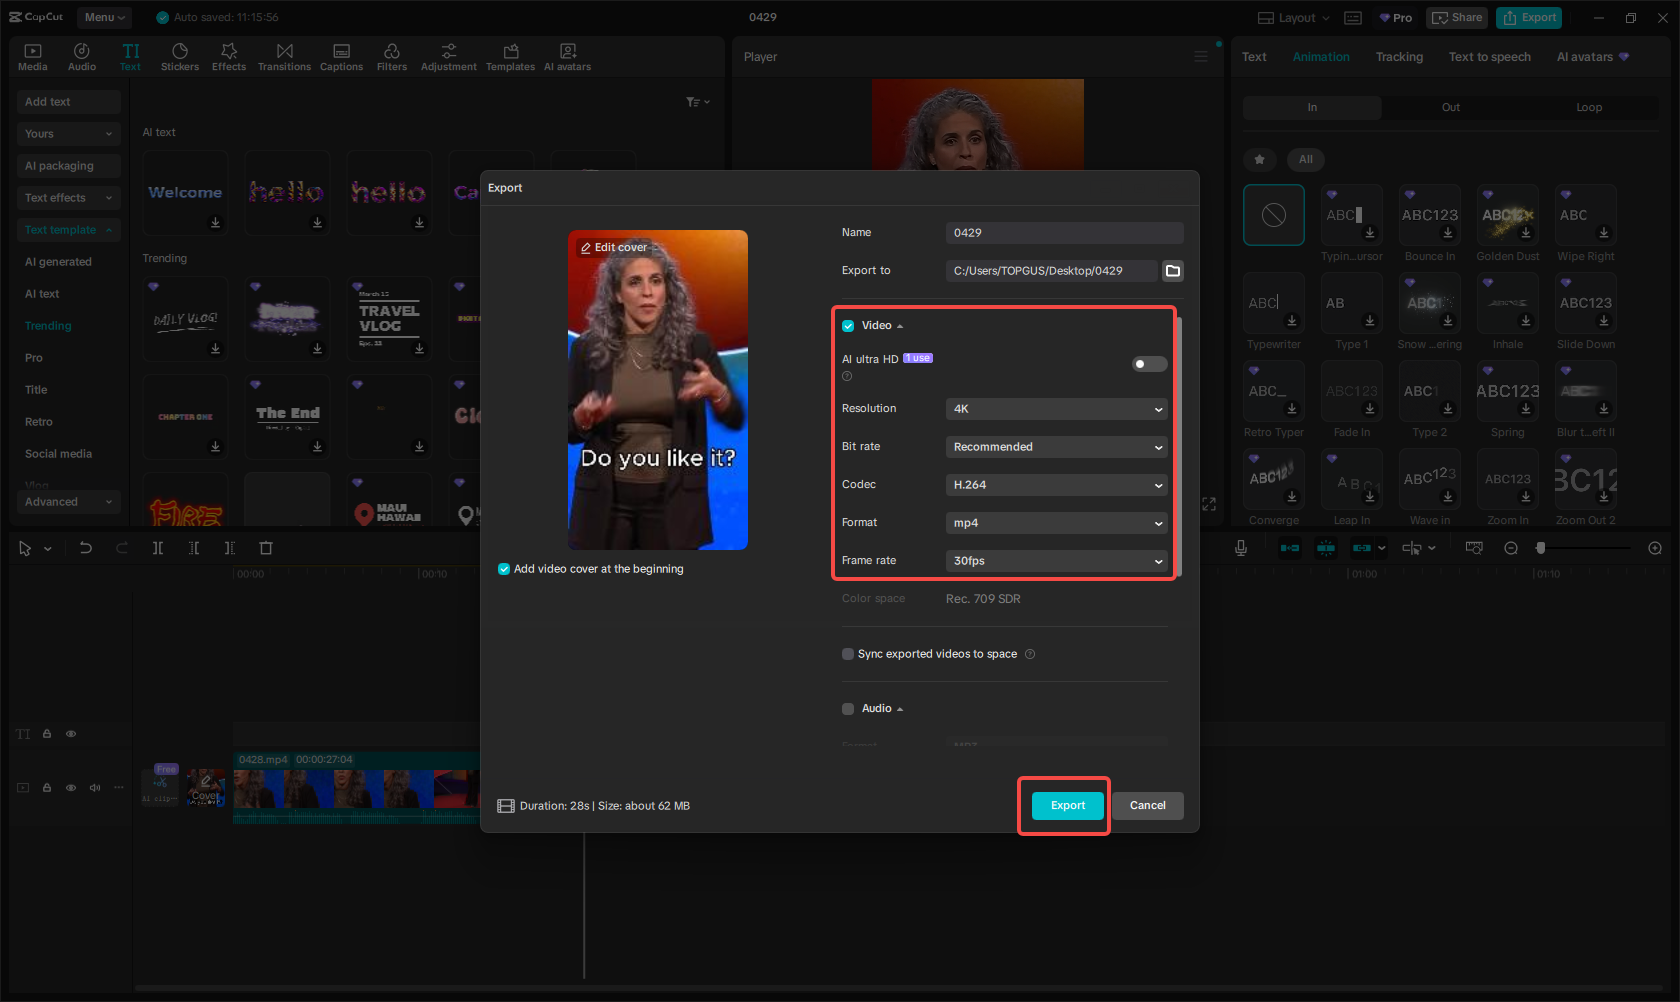Open the Frame rate dropdown showing 30fps

click(1056, 561)
